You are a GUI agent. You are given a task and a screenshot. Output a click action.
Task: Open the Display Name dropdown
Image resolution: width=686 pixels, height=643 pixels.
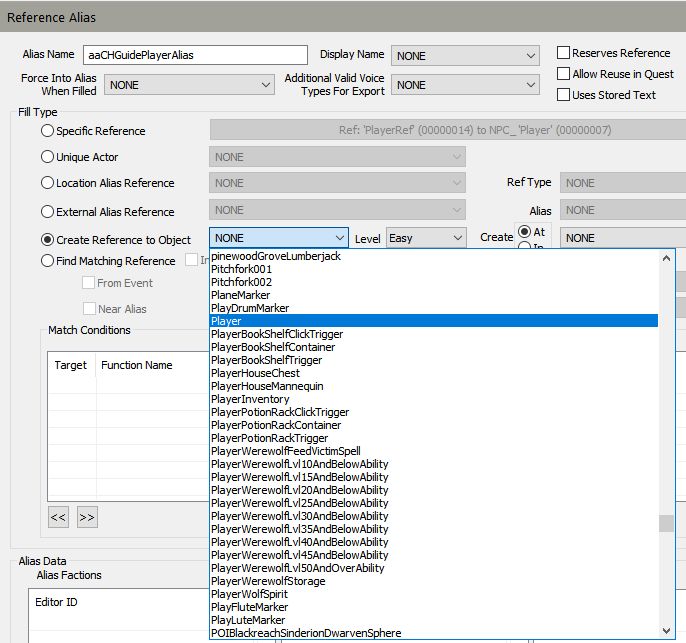[468, 56]
